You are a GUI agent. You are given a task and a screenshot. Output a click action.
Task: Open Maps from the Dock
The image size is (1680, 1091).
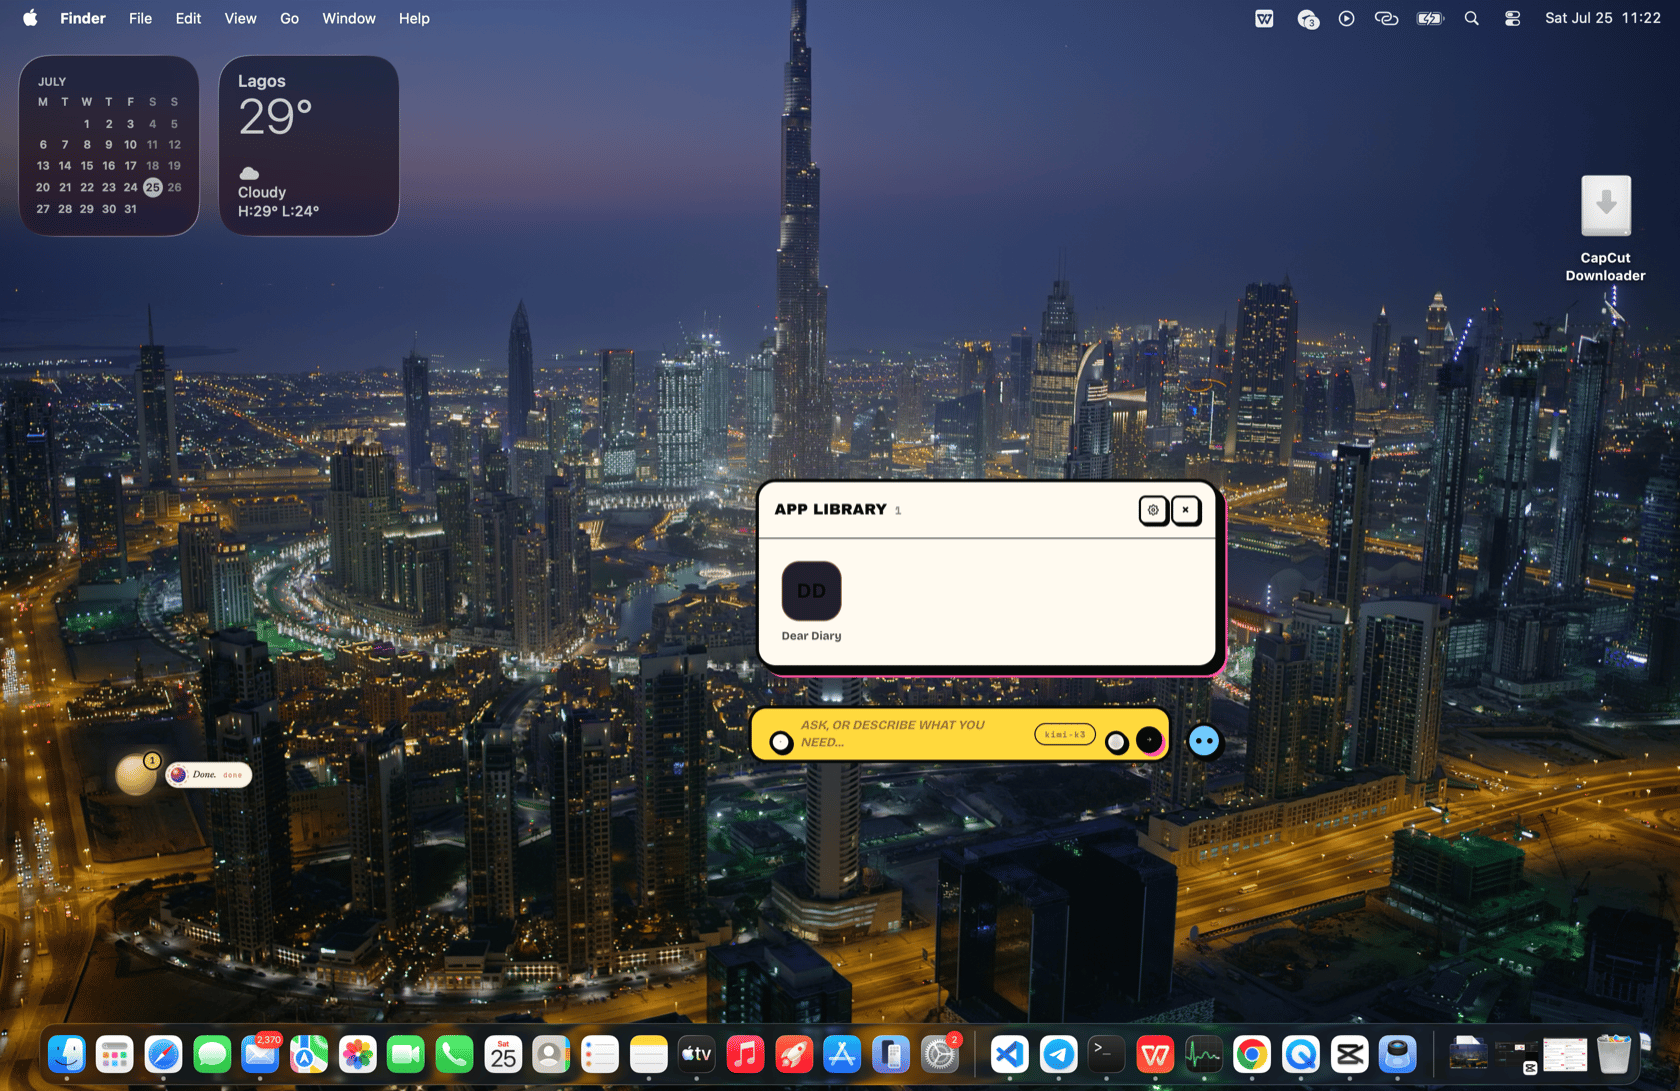[309, 1054]
